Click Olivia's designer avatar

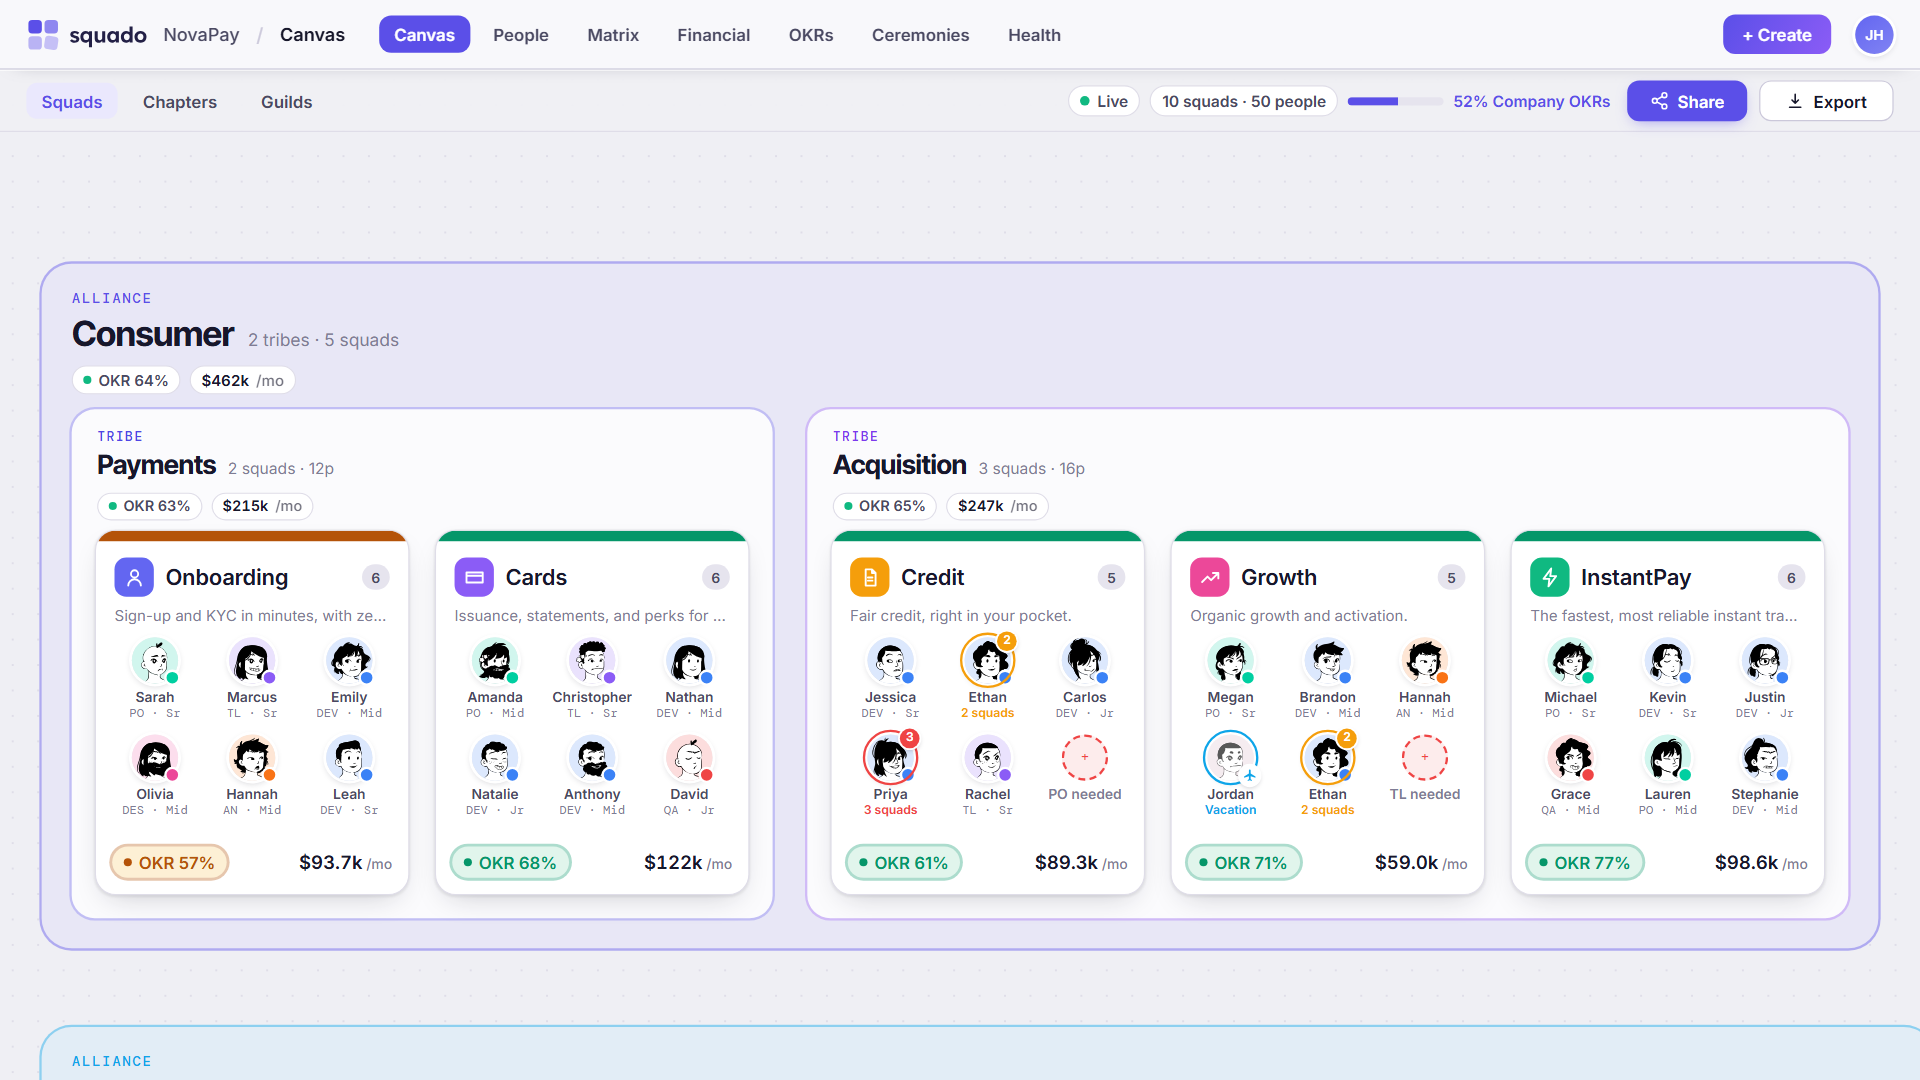155,758
